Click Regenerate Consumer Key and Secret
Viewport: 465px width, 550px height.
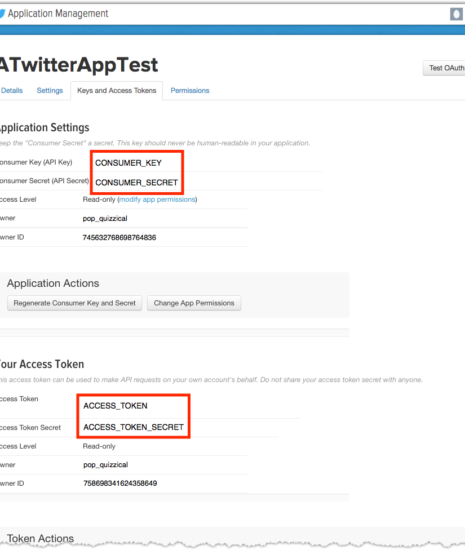pos(74,303)
